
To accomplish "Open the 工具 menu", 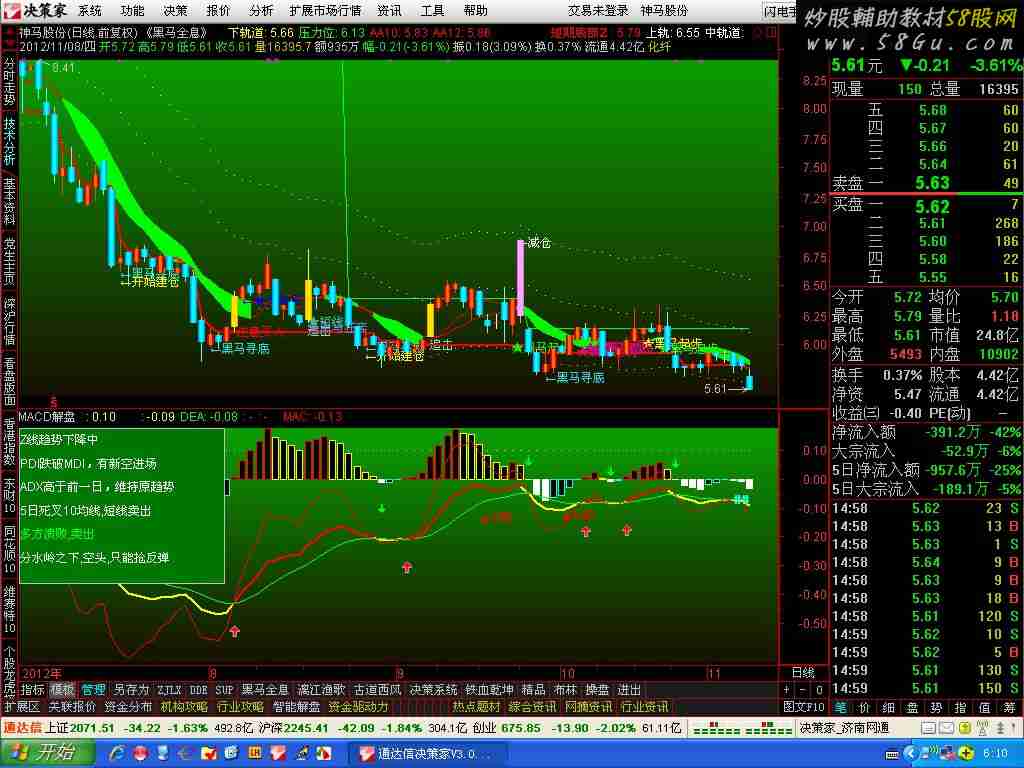I will (432, 10).
